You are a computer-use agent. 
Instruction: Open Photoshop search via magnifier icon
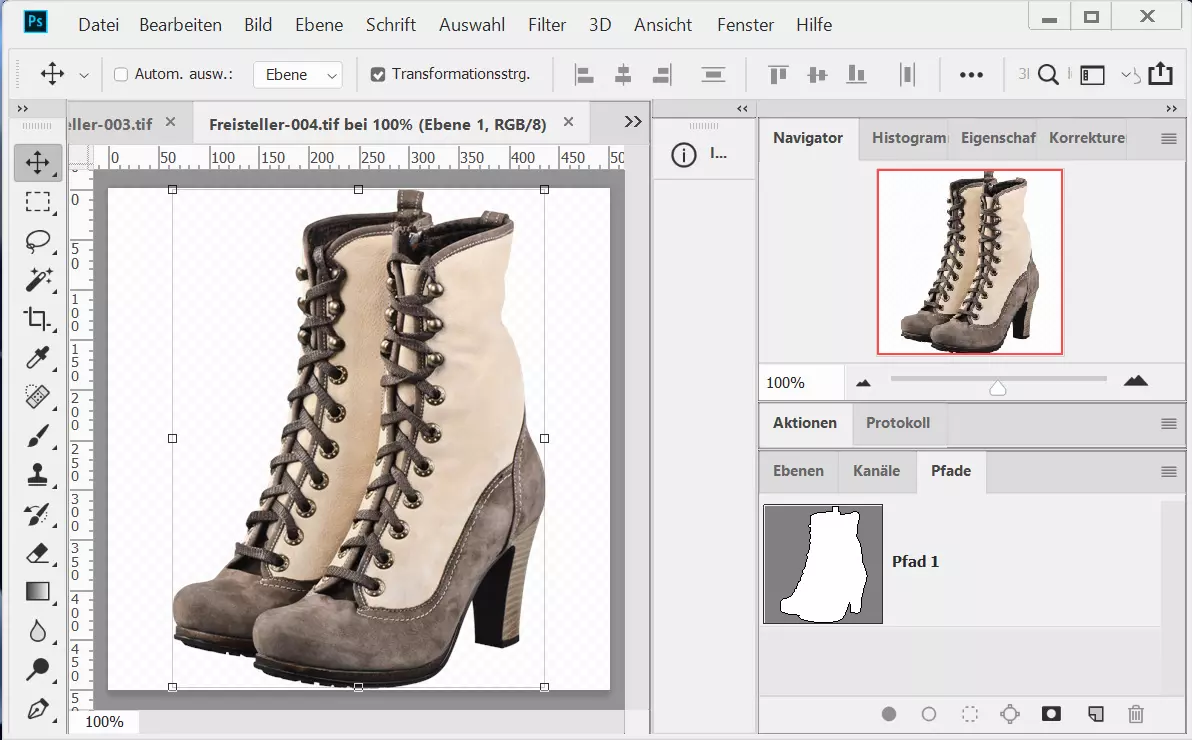[1048, 74]
